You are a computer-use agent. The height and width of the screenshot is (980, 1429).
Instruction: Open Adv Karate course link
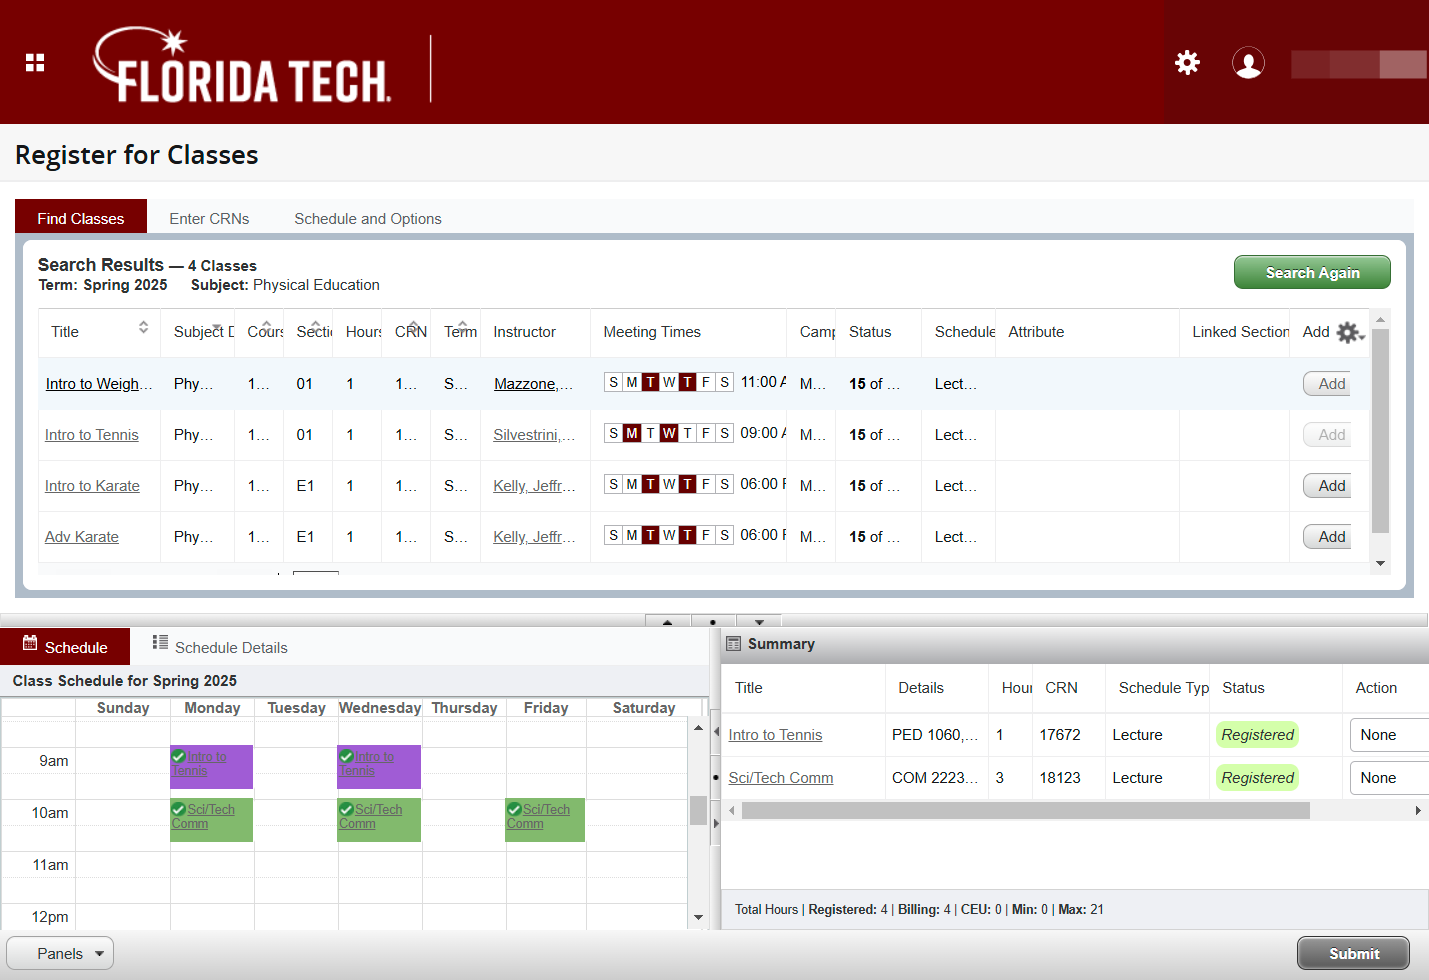coord(82,537)
